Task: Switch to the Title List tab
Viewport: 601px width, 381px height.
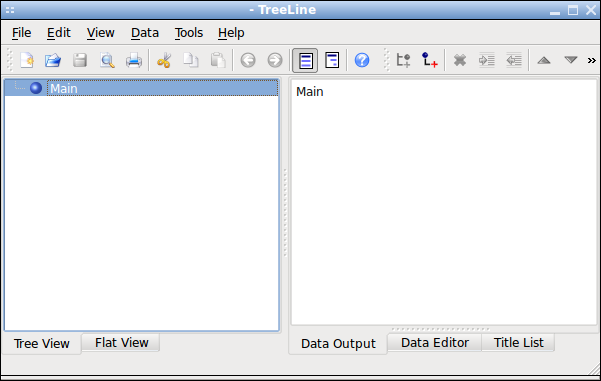Action: coord(518,342)
